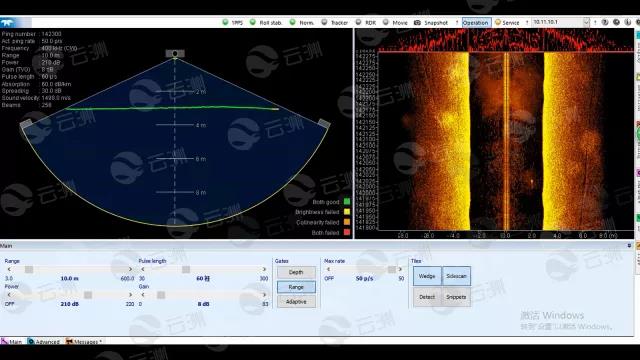The width and height of the screenshot is (640, 360).
Task: Click the RDR status icon
Action: point(358,22)
